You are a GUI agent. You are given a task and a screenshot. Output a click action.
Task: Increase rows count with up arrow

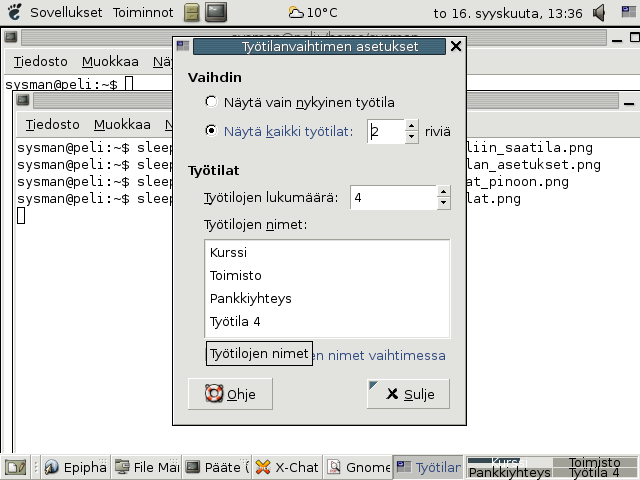pyautogui.click(x=411, y=125)
